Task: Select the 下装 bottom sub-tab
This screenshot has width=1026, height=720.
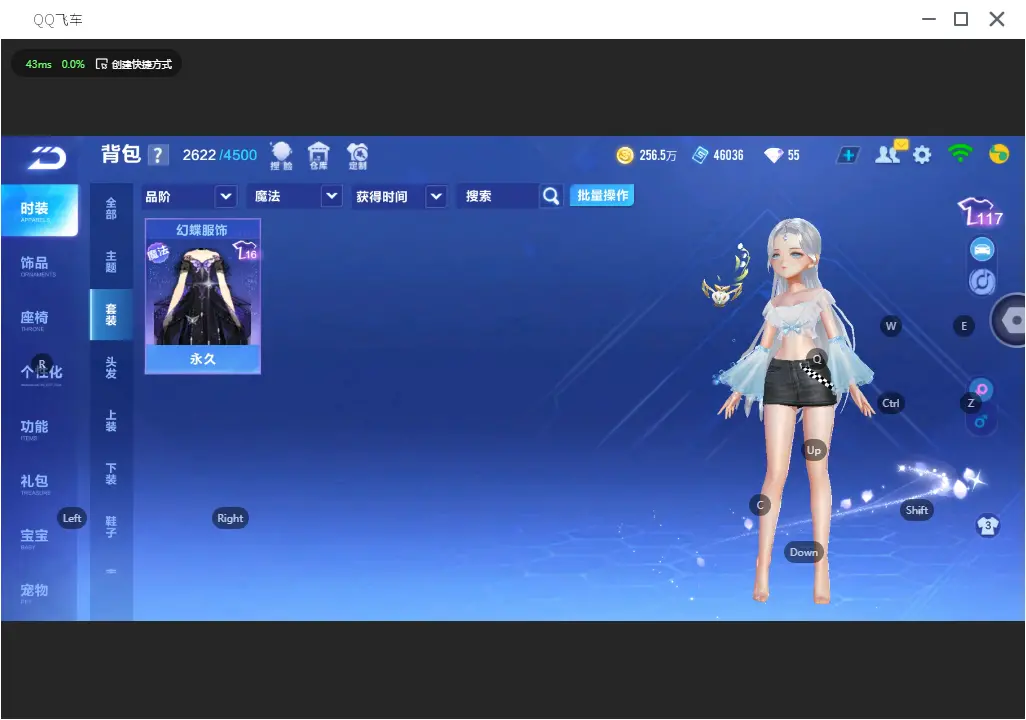Action: (111, 474)
